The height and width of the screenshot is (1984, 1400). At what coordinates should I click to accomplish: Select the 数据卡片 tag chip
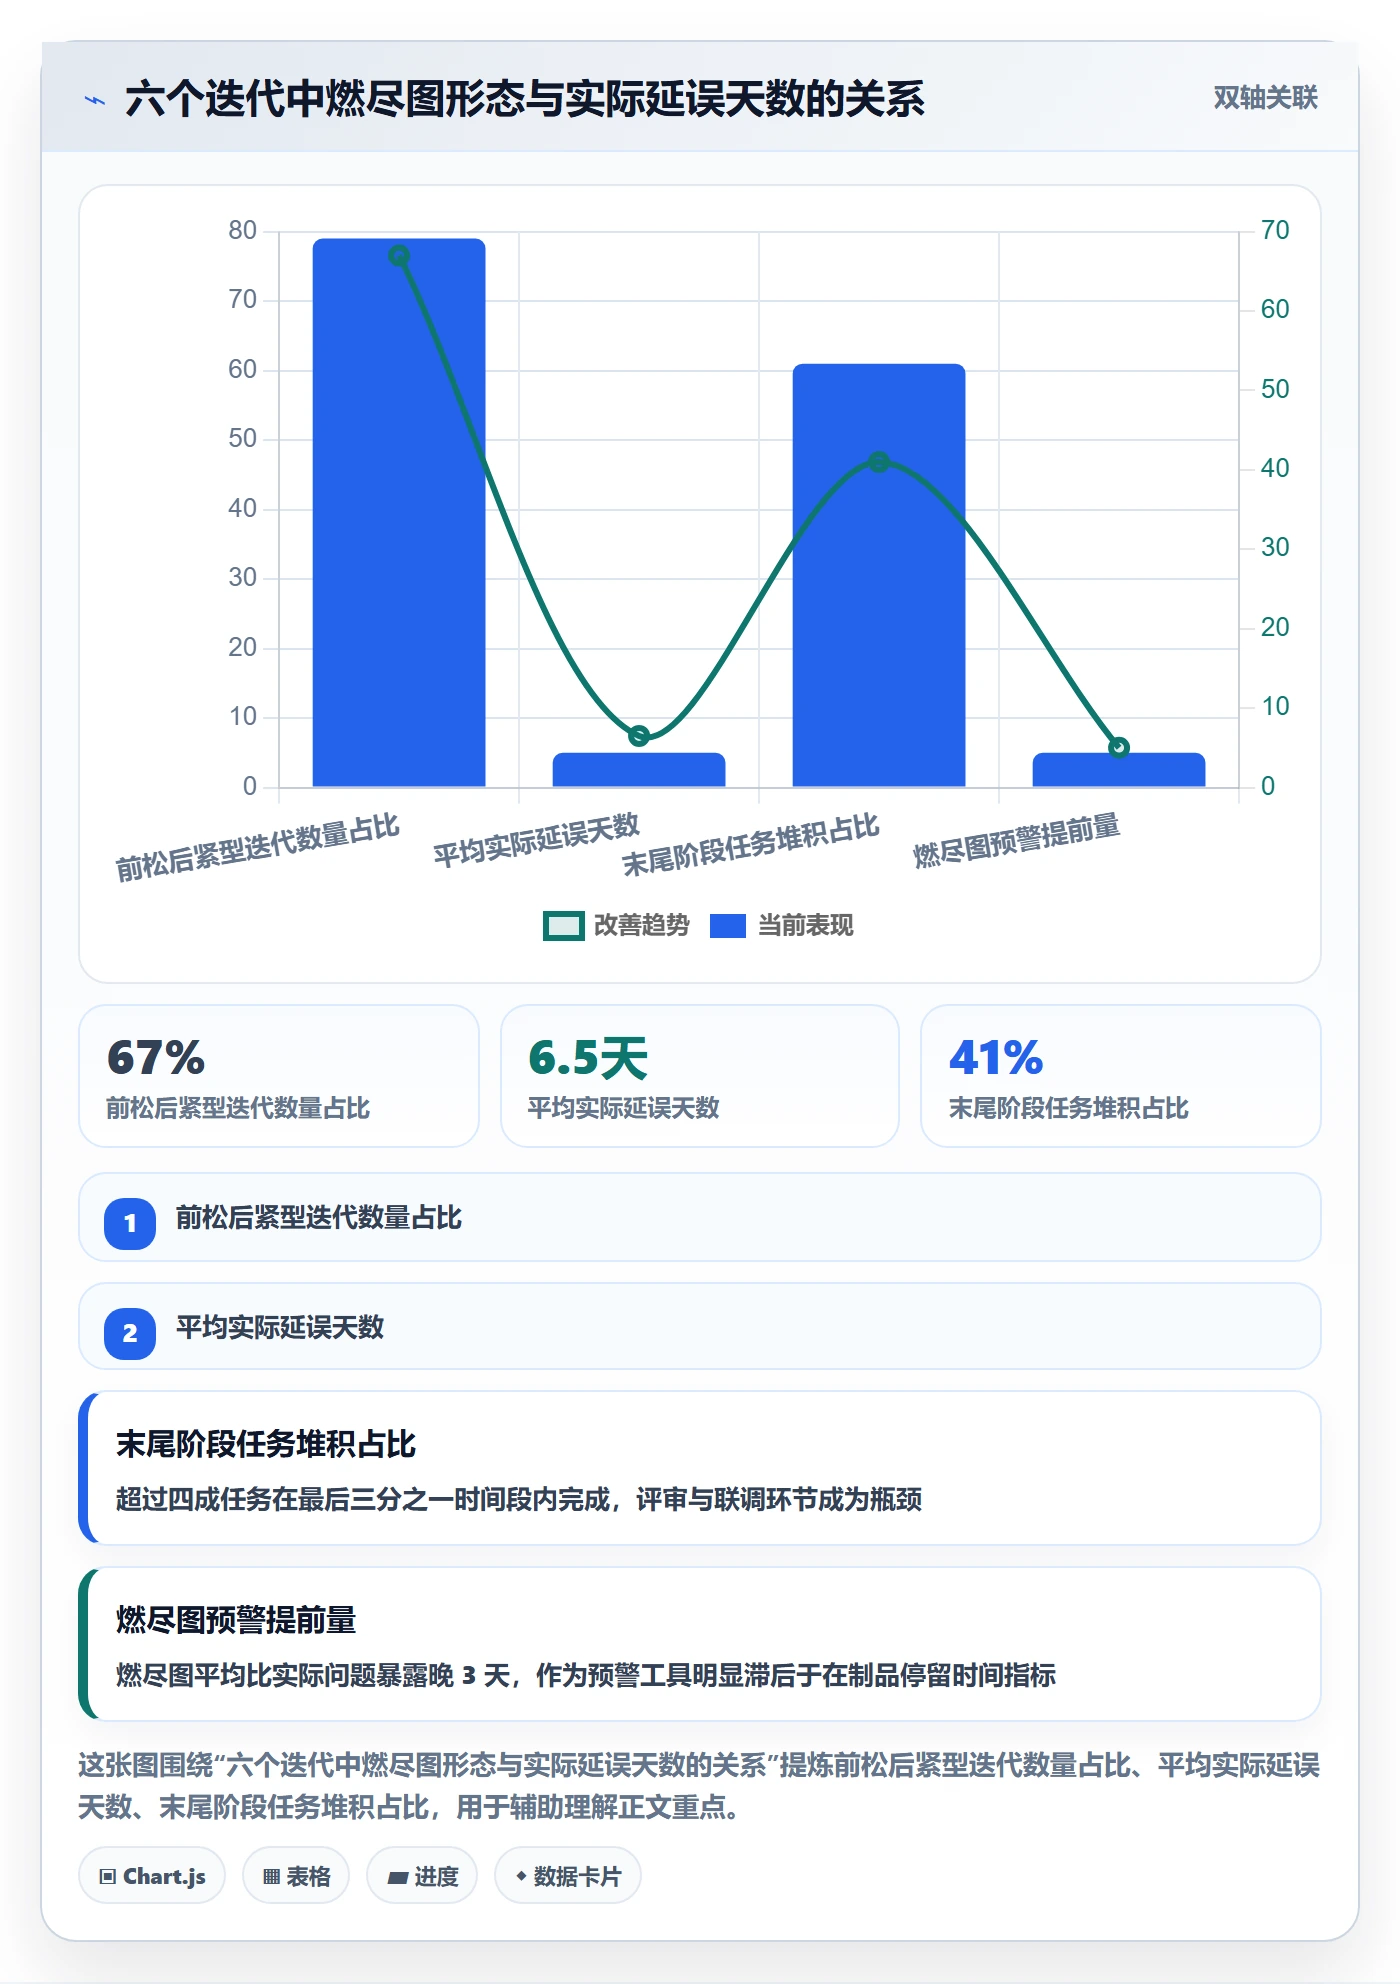coord(568,1876)
